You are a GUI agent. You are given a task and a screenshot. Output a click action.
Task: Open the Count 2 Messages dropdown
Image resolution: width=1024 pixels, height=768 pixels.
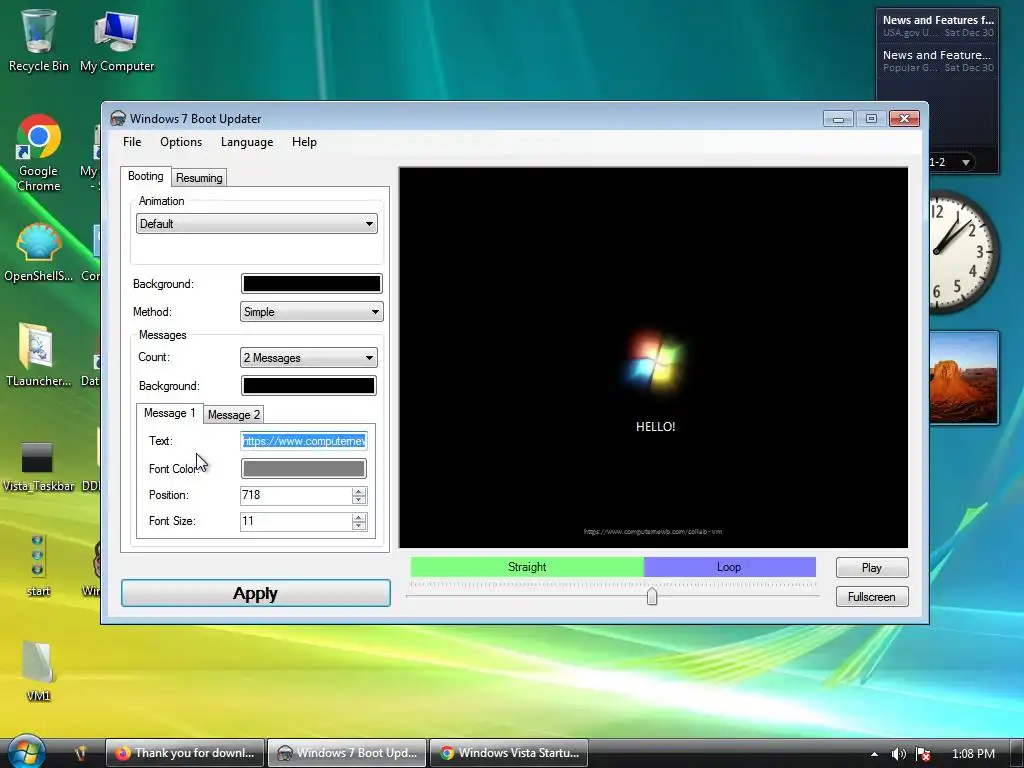tap(308, 357)
